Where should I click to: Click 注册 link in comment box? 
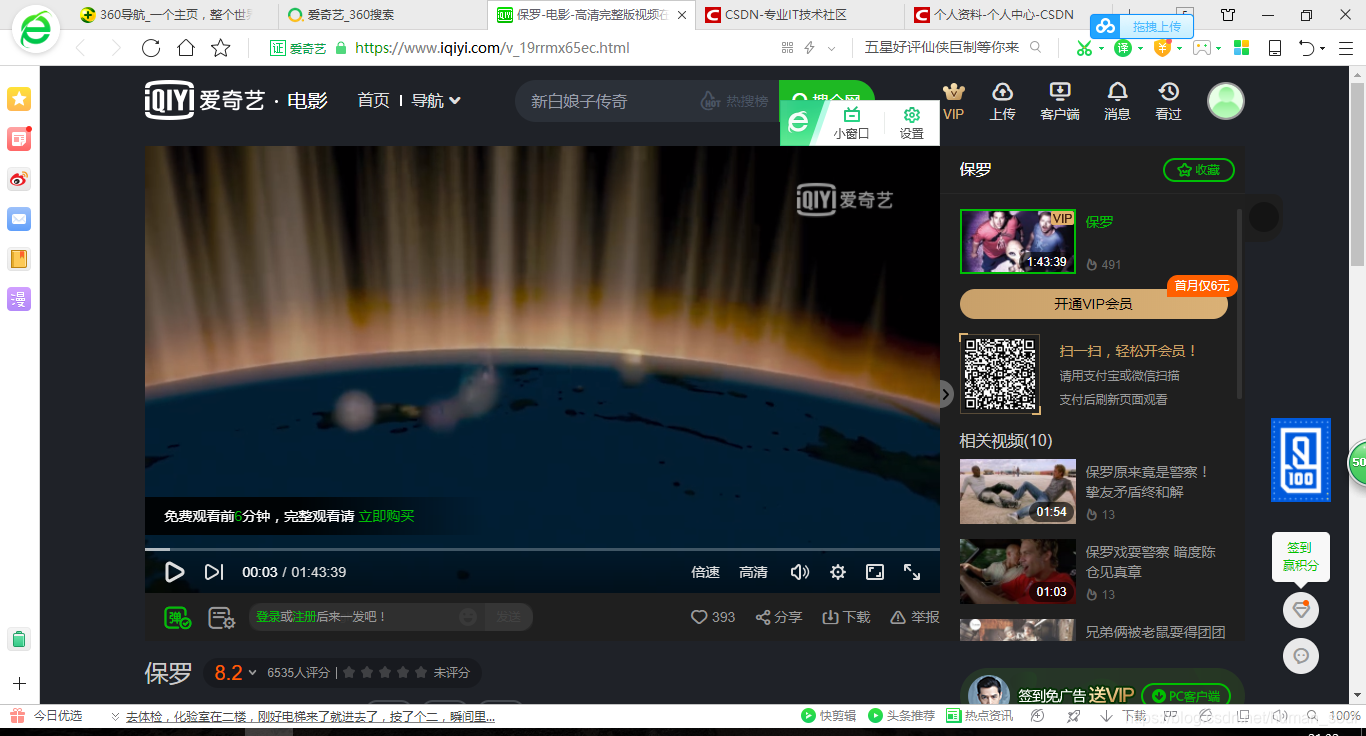click(304, 617)
